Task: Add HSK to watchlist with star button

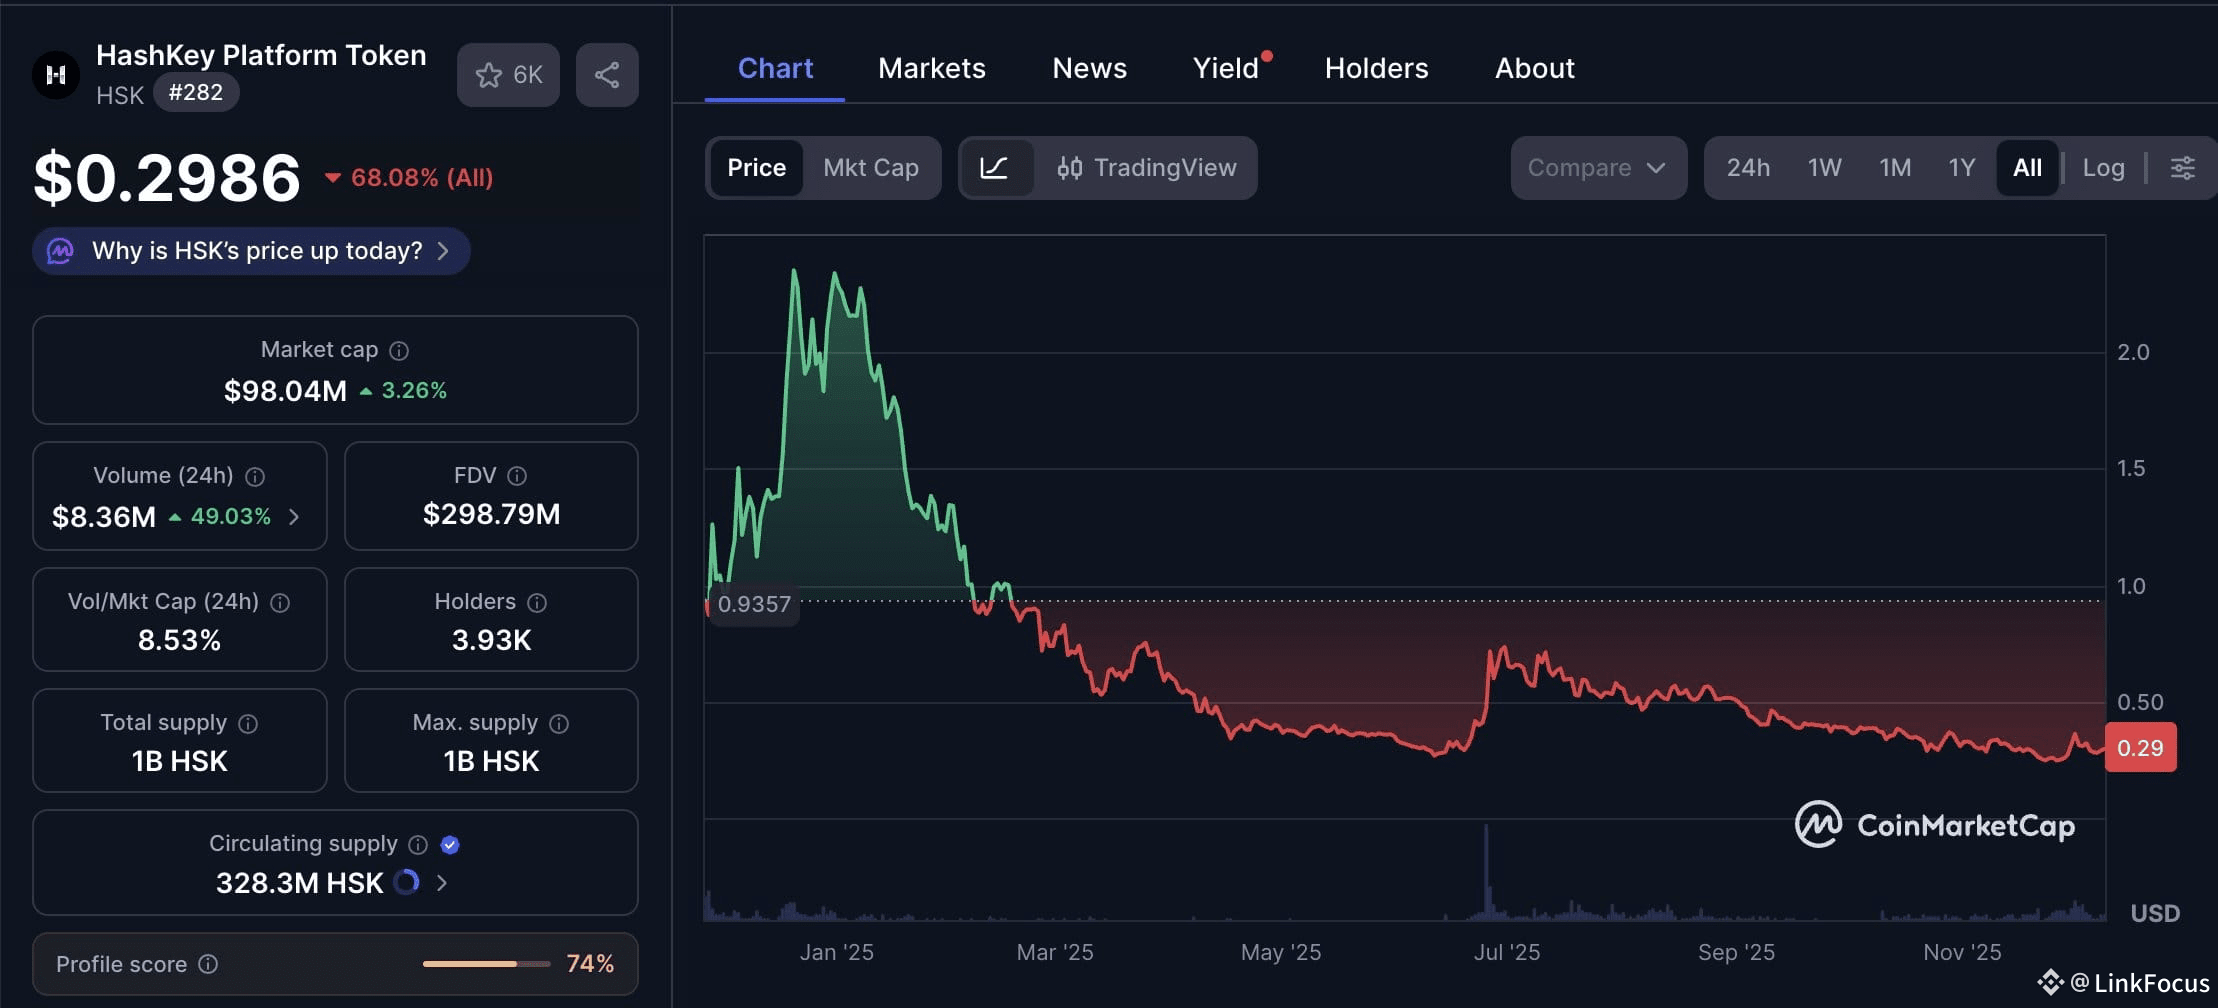Action: tap(508, 75)
